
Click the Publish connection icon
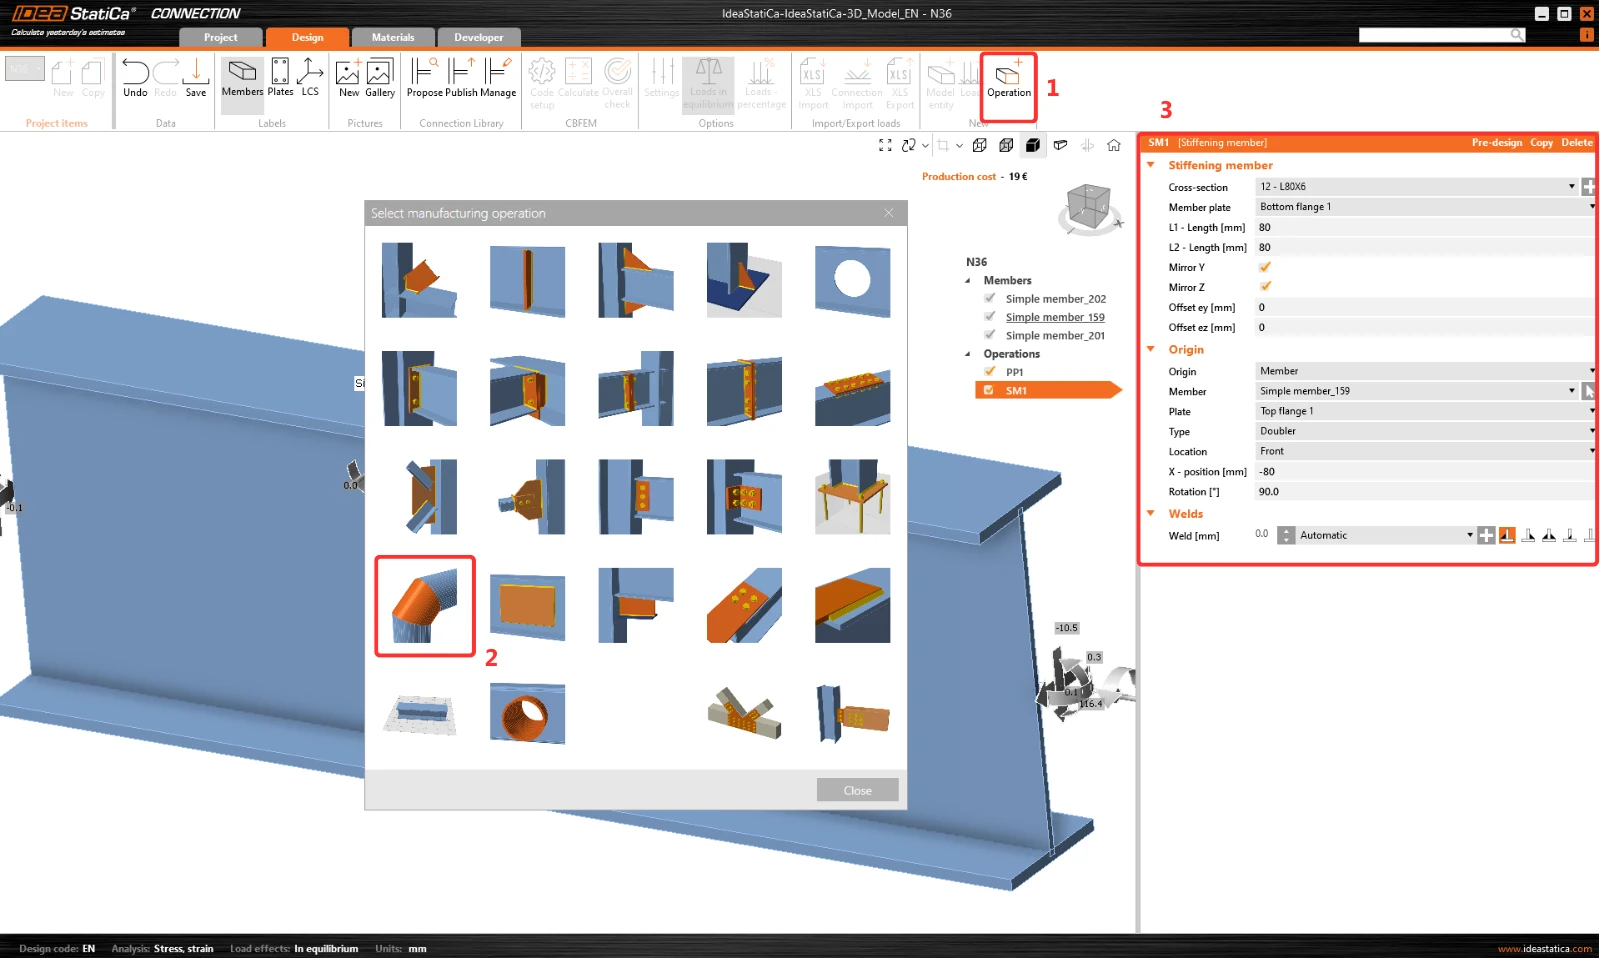tap(461, 78)
